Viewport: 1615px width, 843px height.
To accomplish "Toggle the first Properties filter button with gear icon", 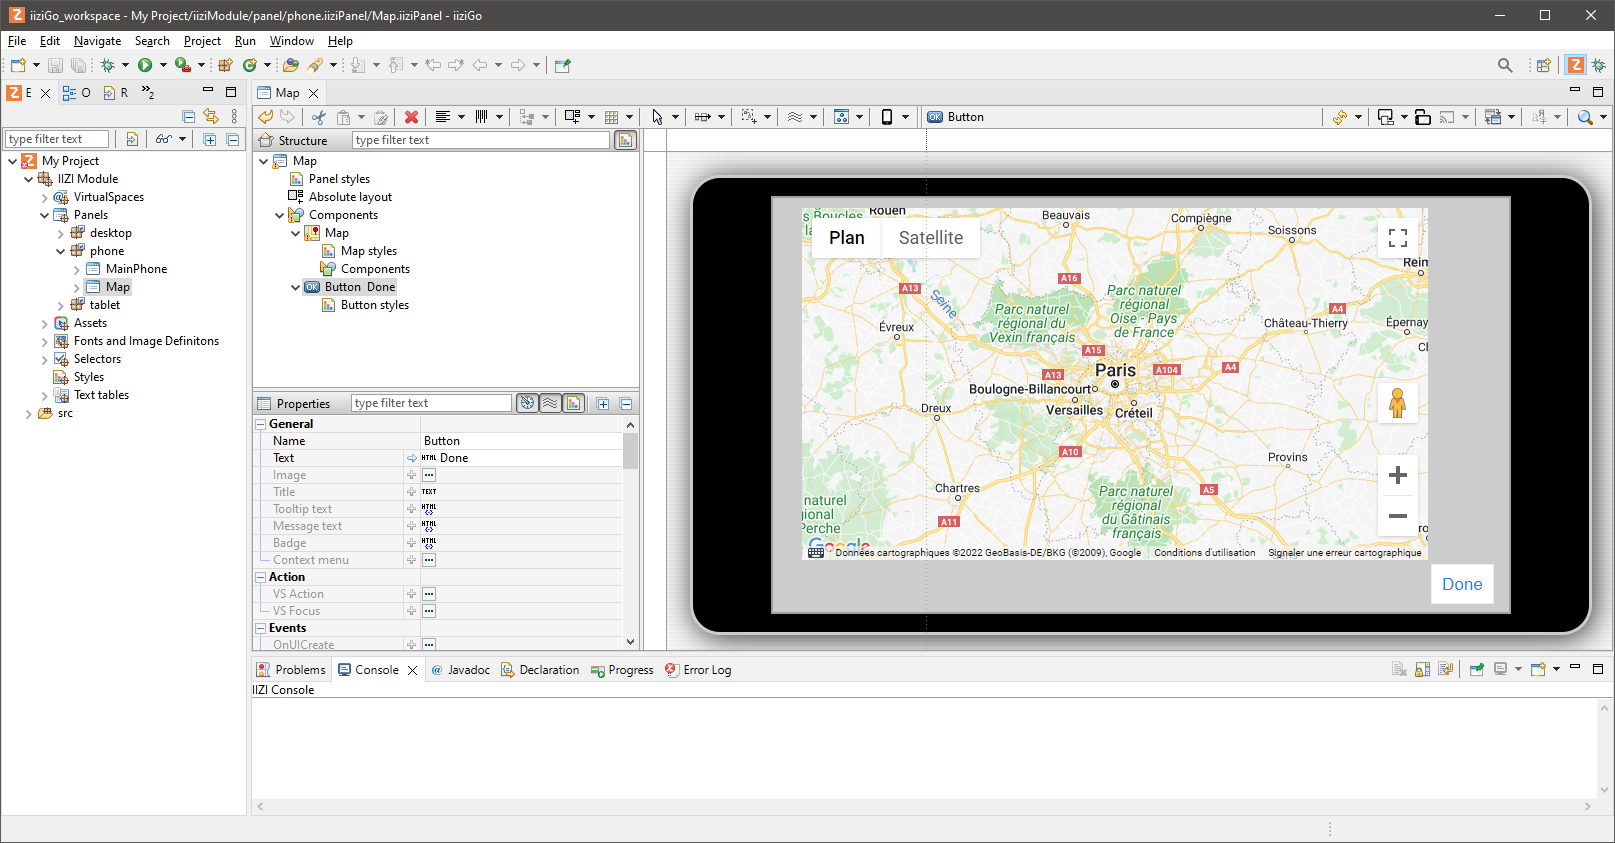I will point(527,403).
